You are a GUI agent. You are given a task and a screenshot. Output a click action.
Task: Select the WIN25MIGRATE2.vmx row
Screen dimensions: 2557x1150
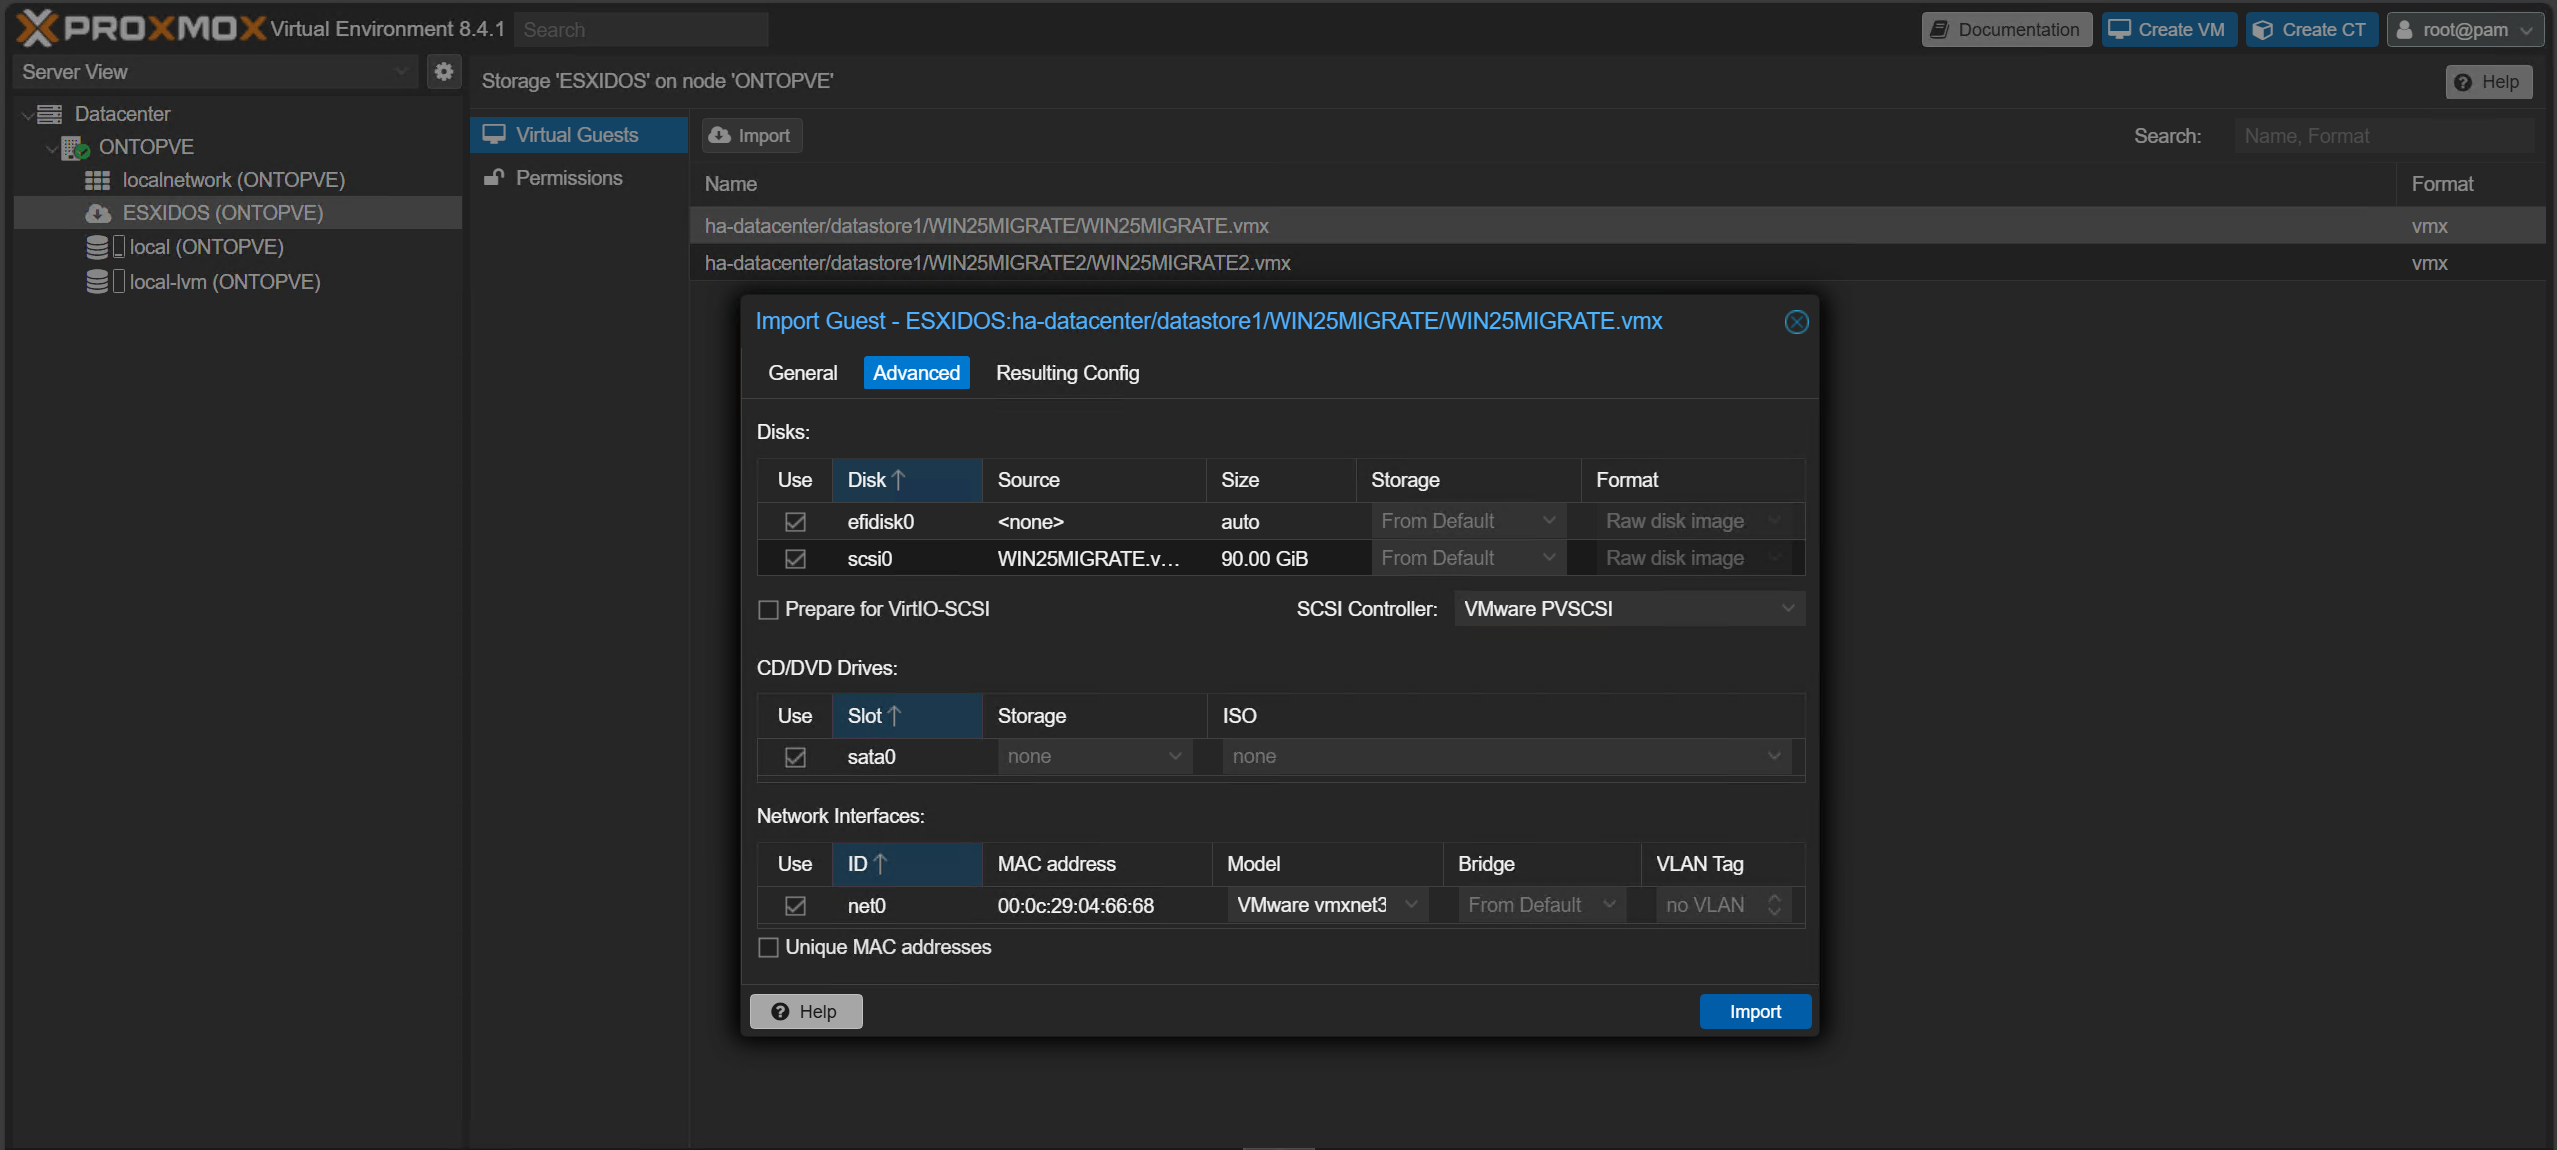click(1617, 263)
